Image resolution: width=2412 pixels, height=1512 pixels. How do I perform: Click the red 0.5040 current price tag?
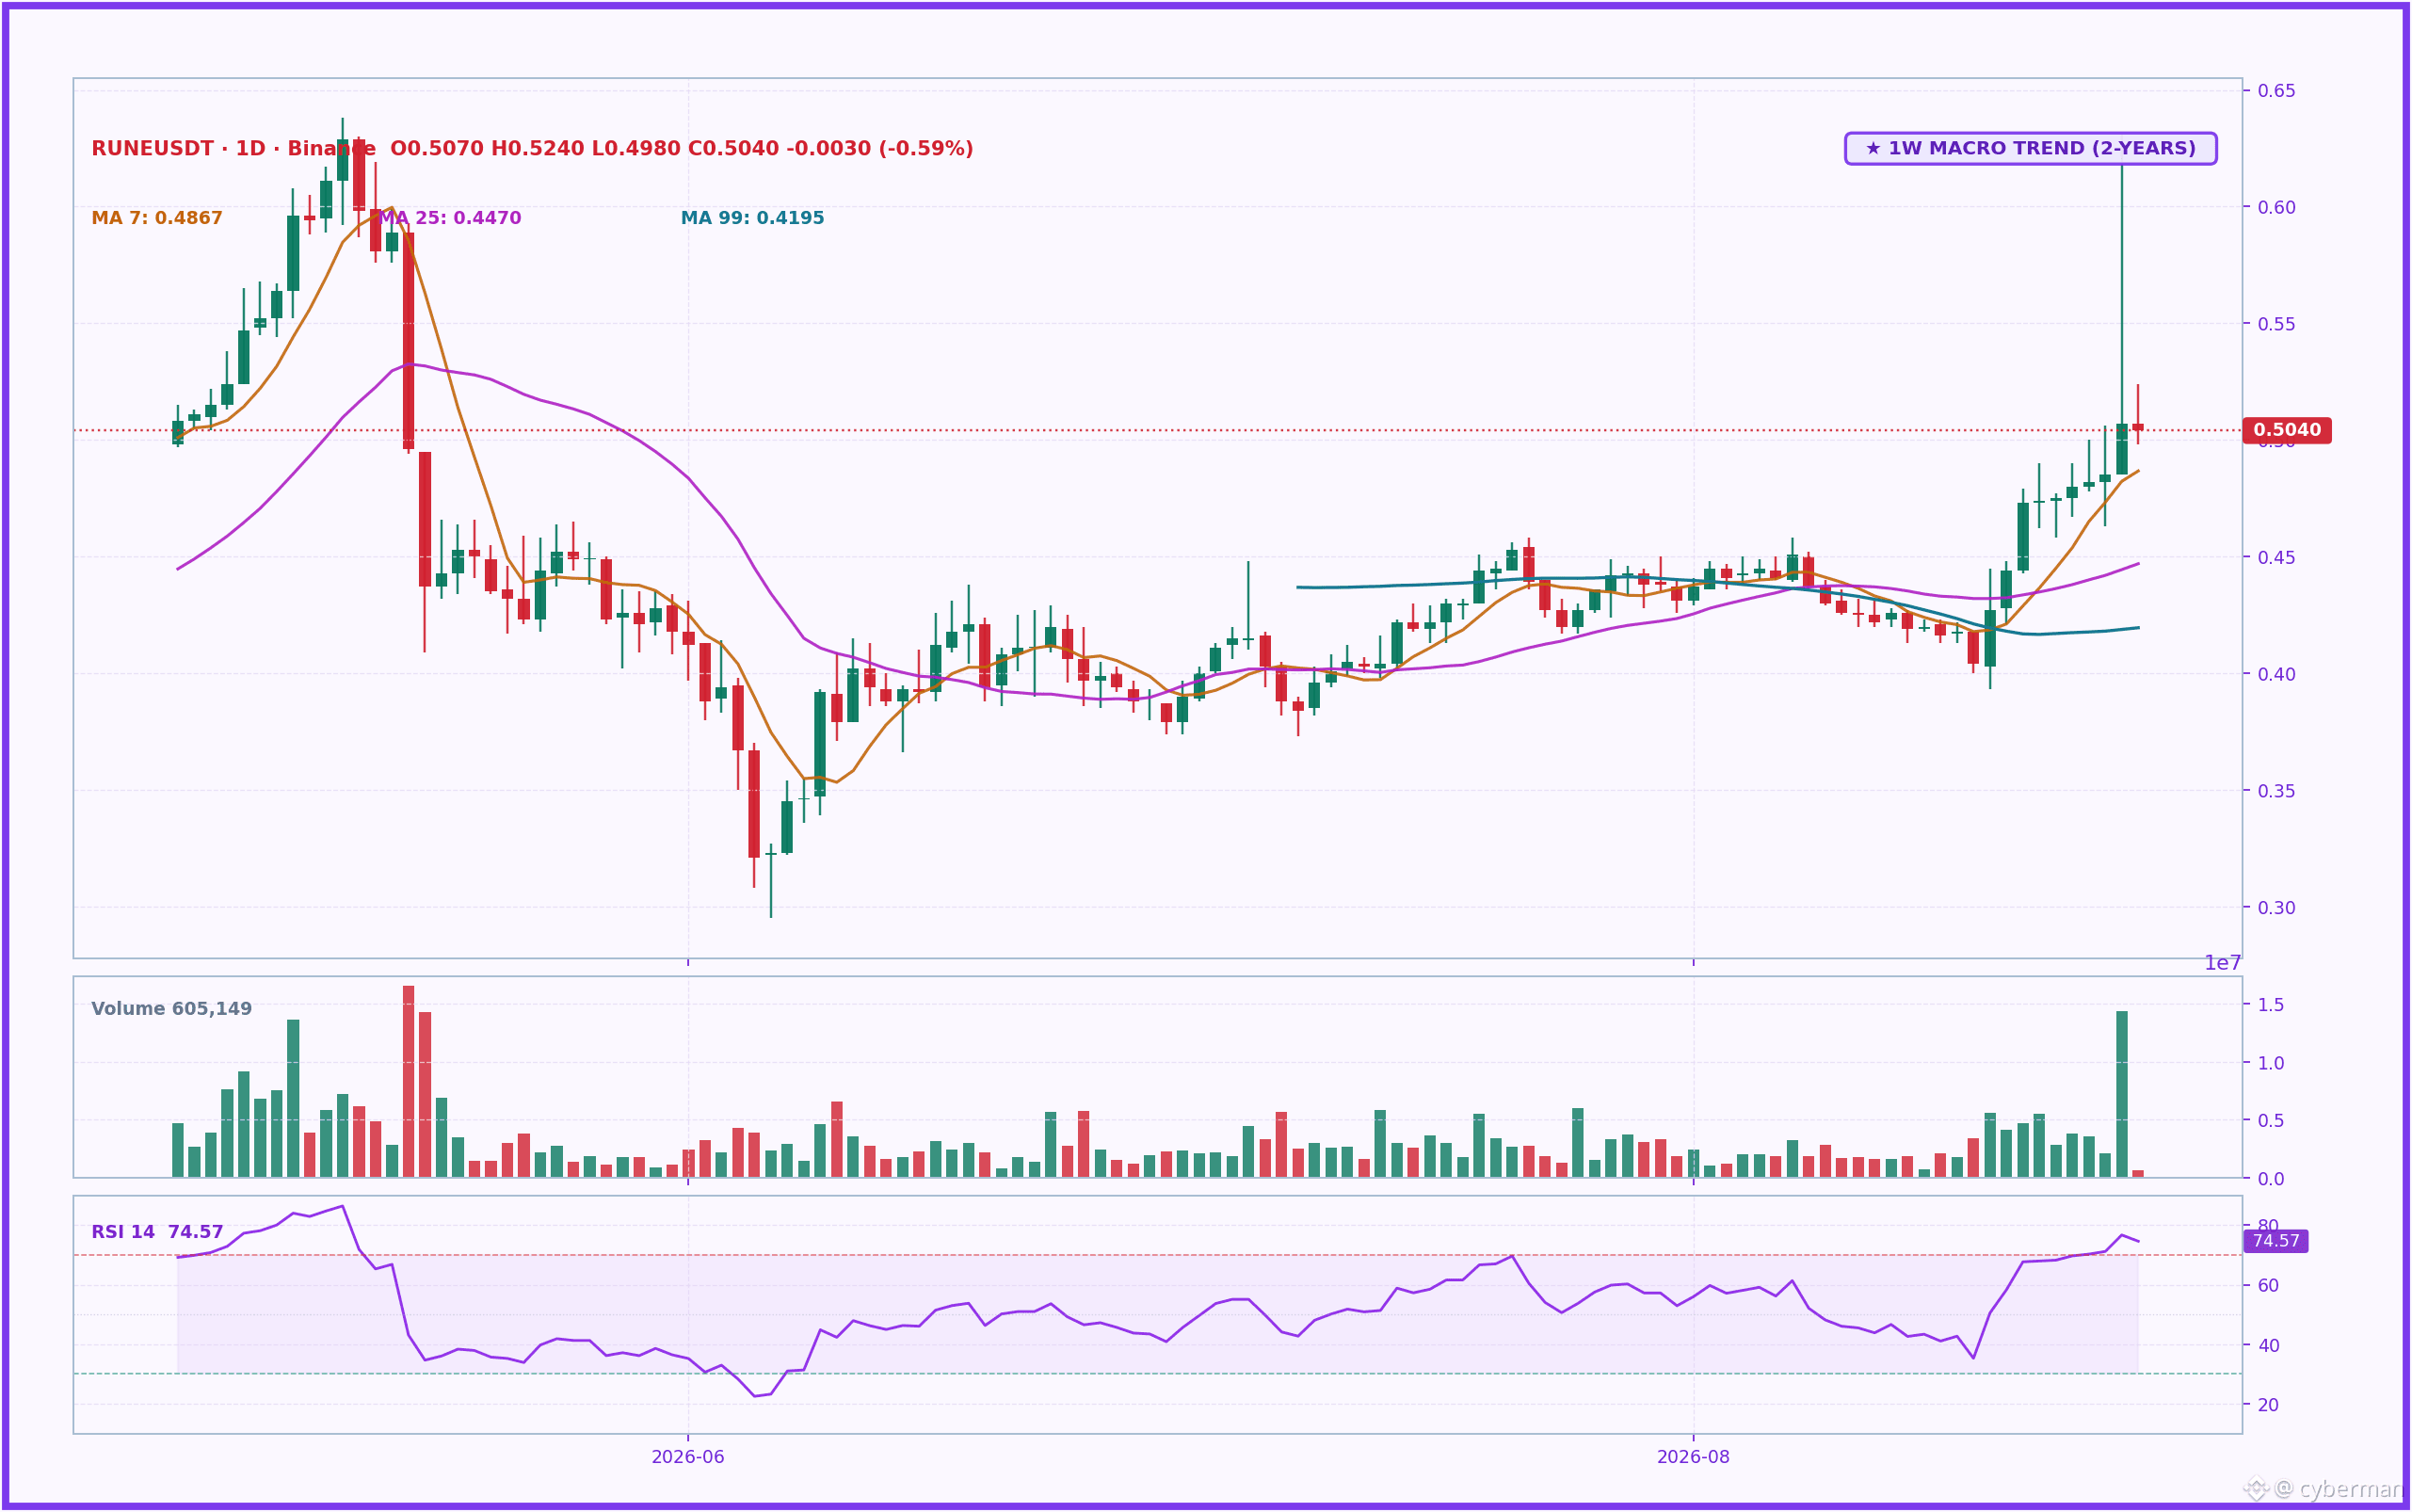pos(2287,430)
